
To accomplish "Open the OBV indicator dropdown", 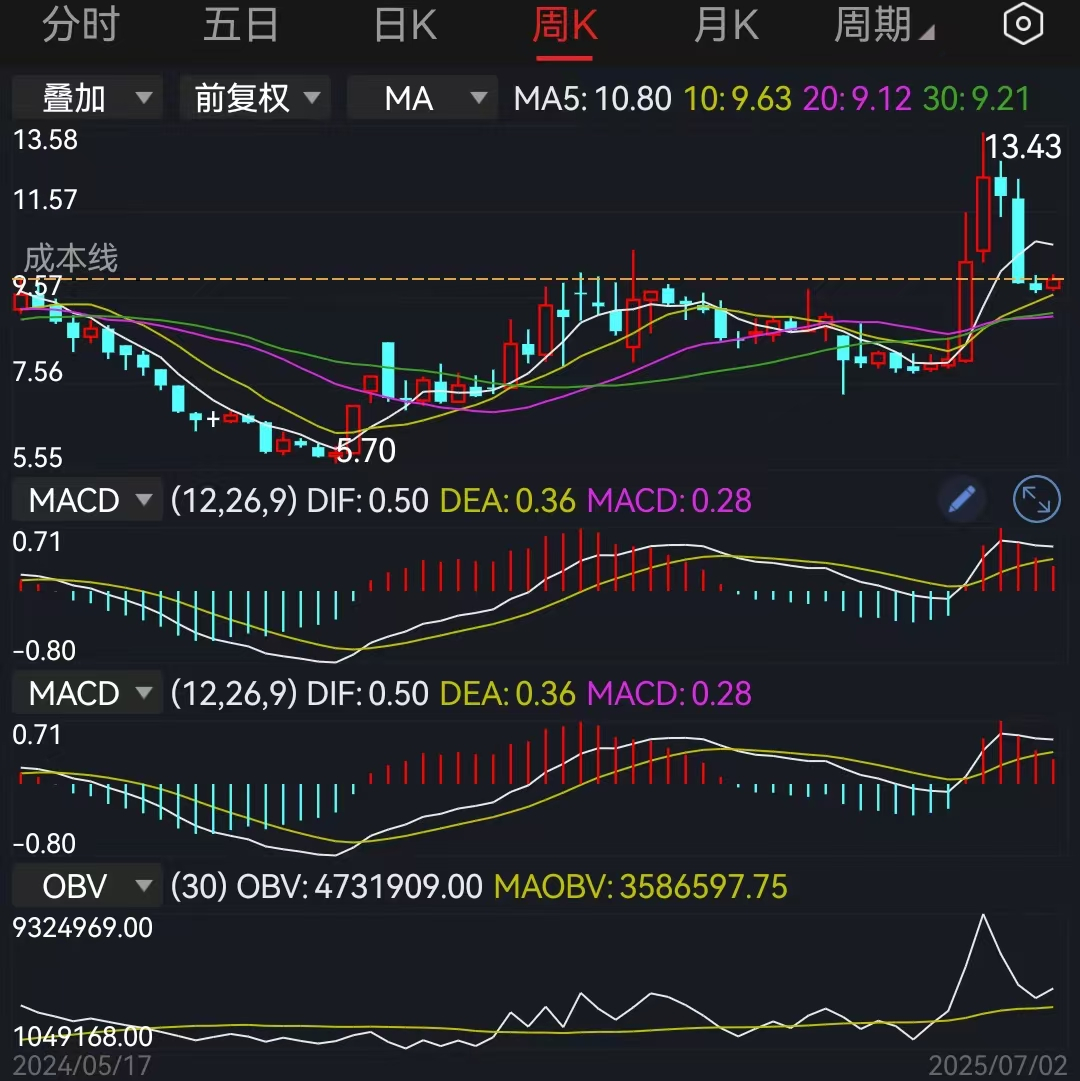I will tap(86, 885).
